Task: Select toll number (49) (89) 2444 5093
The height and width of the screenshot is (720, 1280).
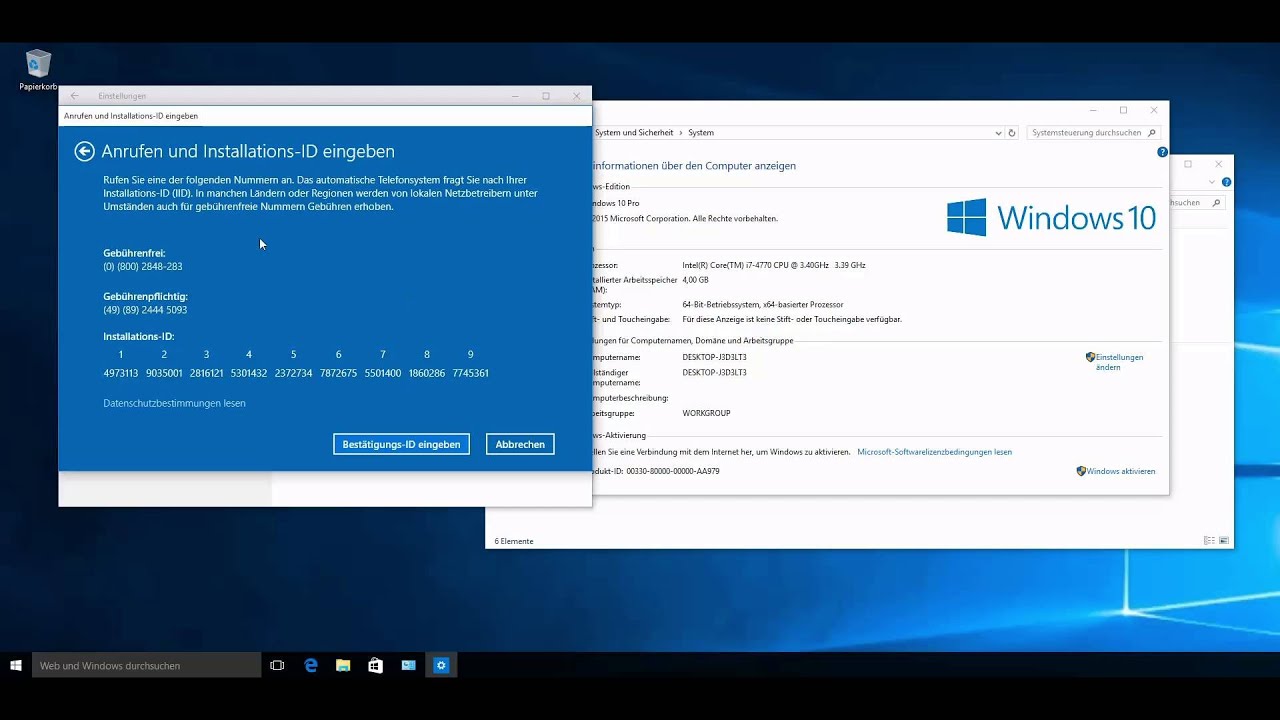Action: pyautogui.click(x=145, y=310)
